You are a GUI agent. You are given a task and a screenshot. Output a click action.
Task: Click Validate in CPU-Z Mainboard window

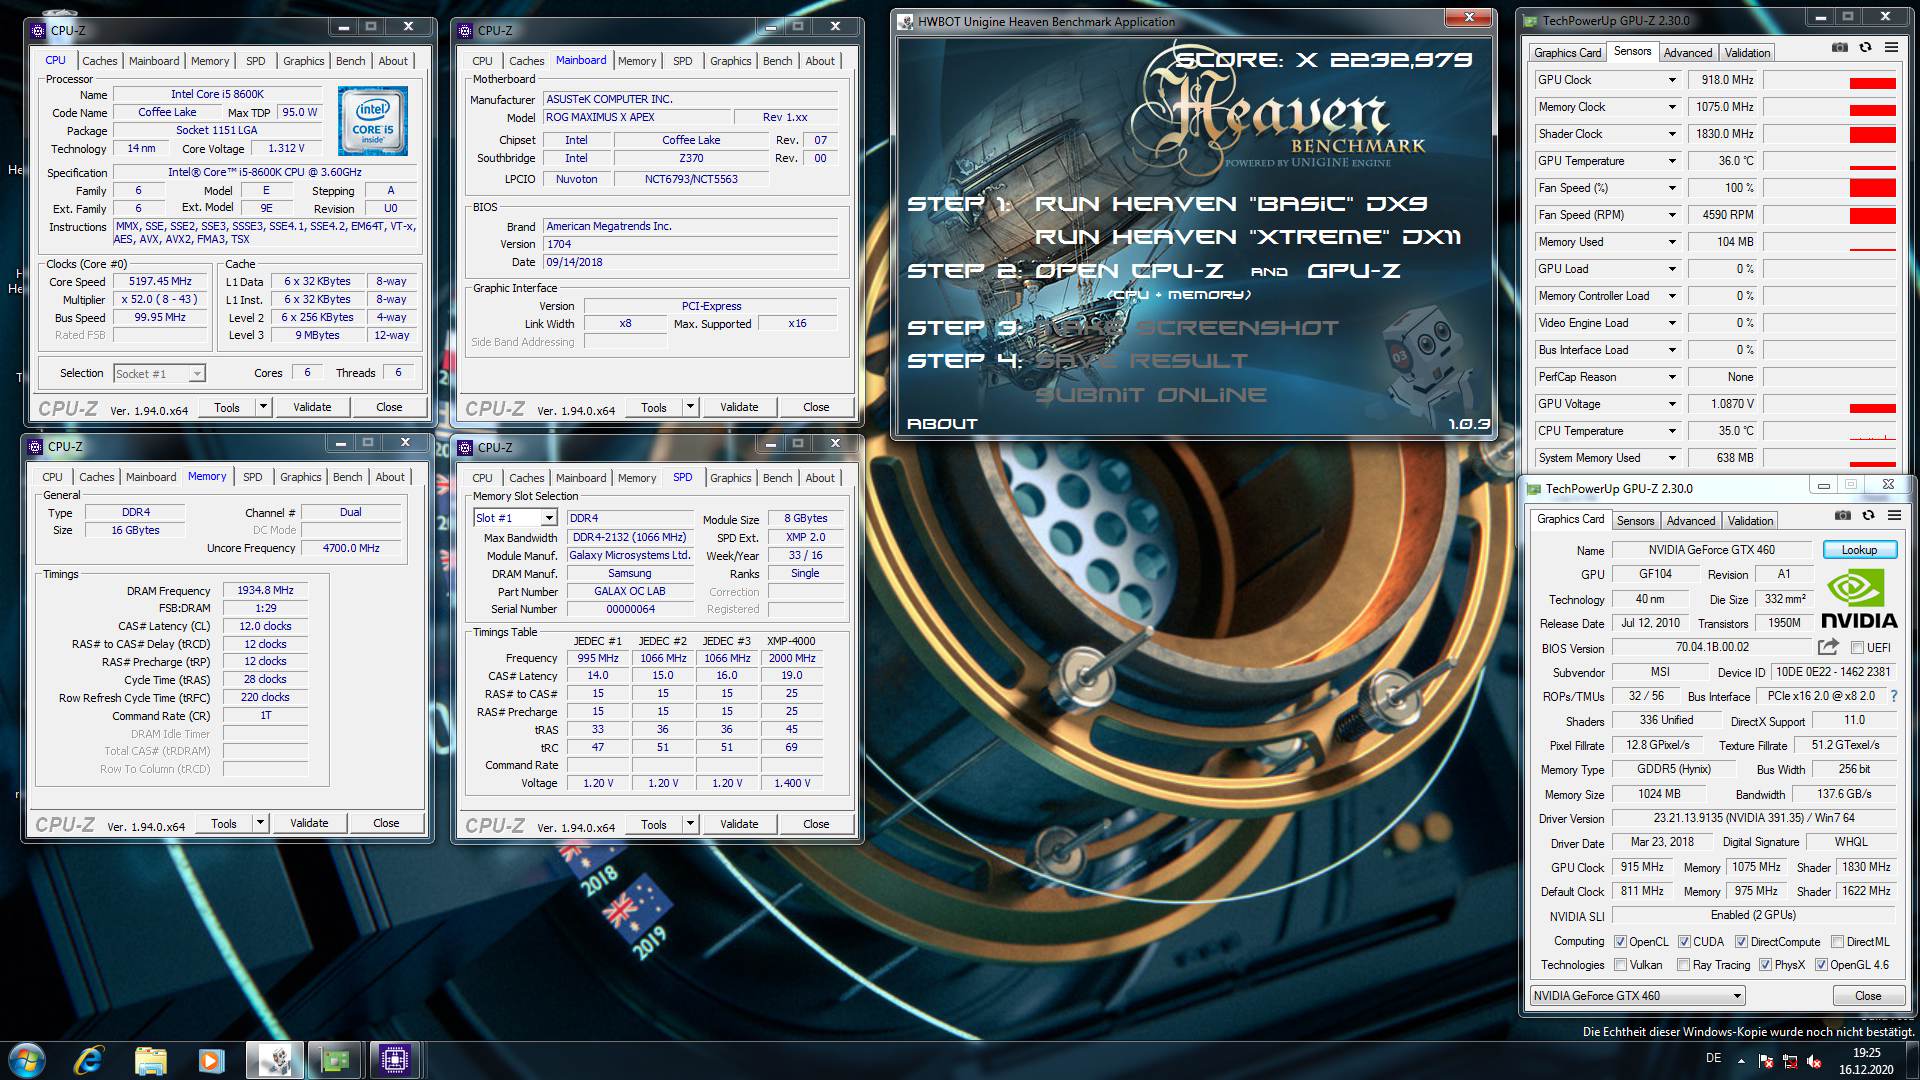point(739,407)
